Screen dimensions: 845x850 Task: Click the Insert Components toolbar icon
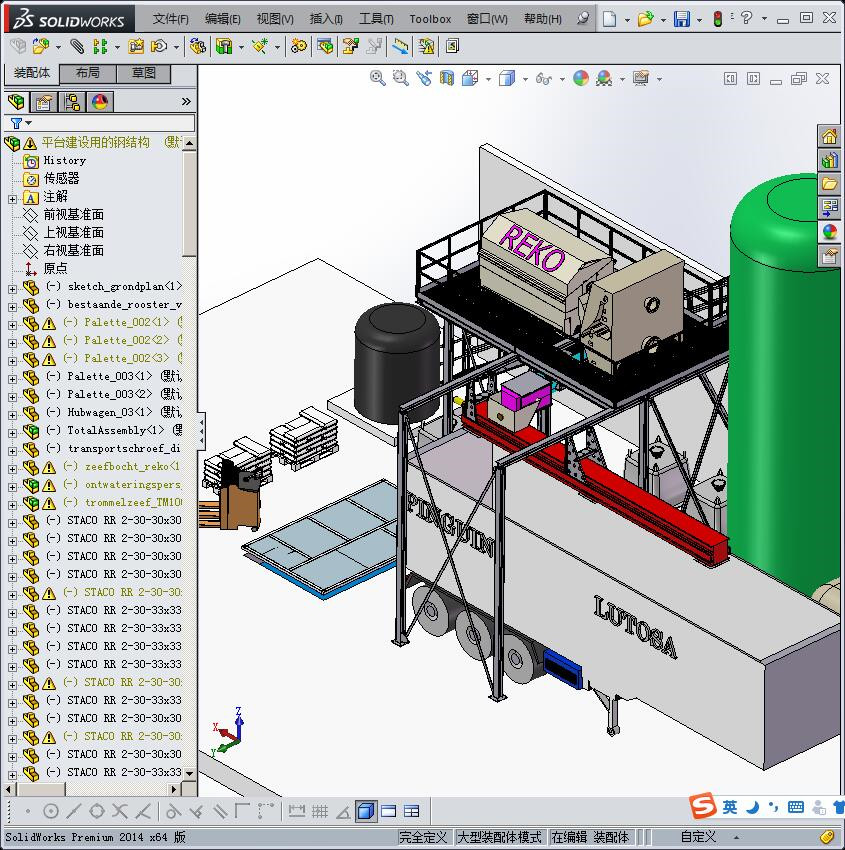[41, 47]
